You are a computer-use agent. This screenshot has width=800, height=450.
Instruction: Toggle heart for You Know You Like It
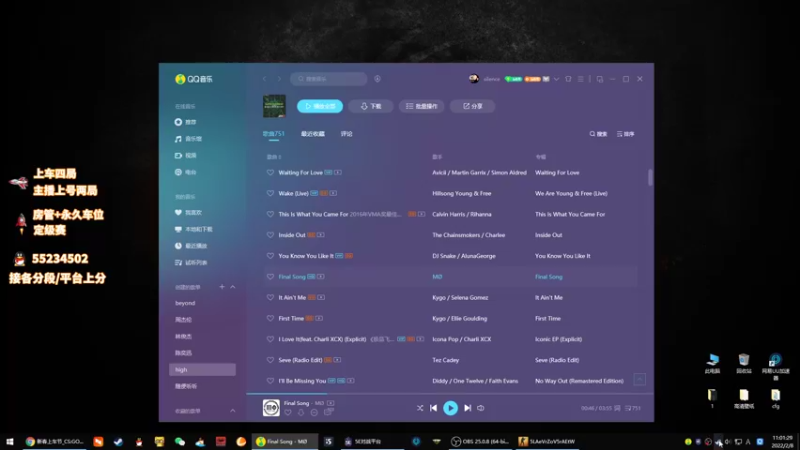(270, 256)
